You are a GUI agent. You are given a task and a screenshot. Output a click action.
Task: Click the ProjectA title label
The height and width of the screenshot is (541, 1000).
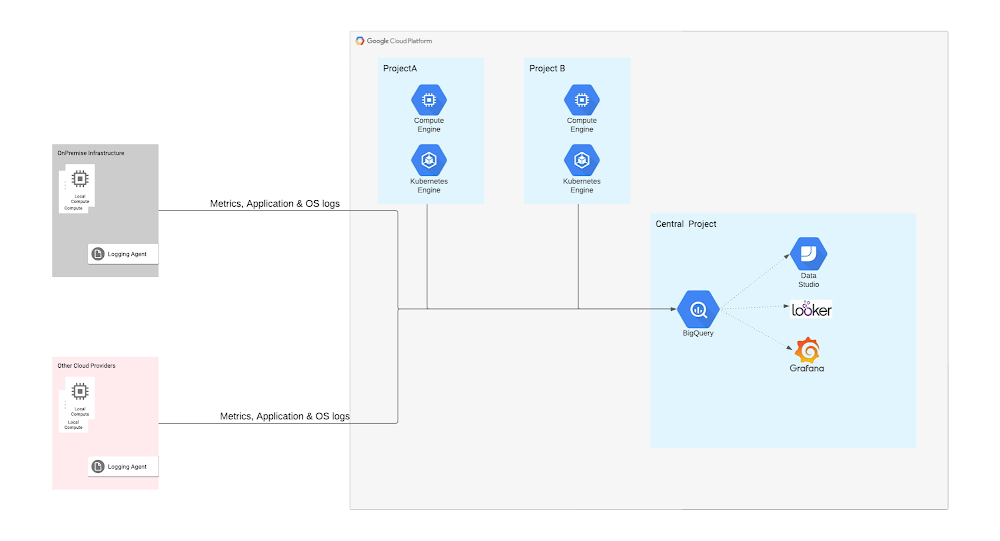coord(400,68)
